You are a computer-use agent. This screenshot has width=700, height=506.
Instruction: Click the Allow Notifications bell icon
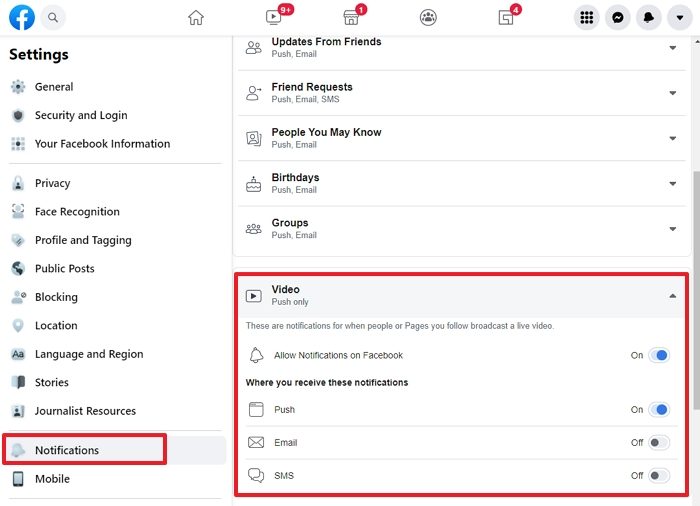(256, 355)
